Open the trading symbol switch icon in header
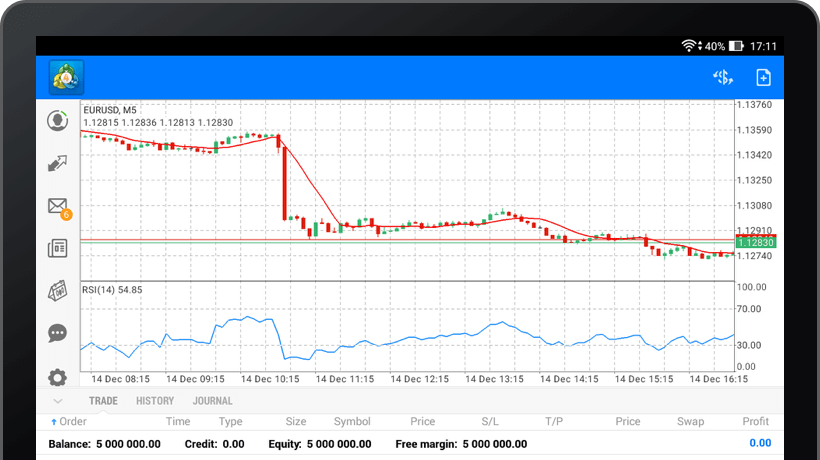Image resolution: width=820 pixels, height=460 pixels. click(x=723, y=78)
